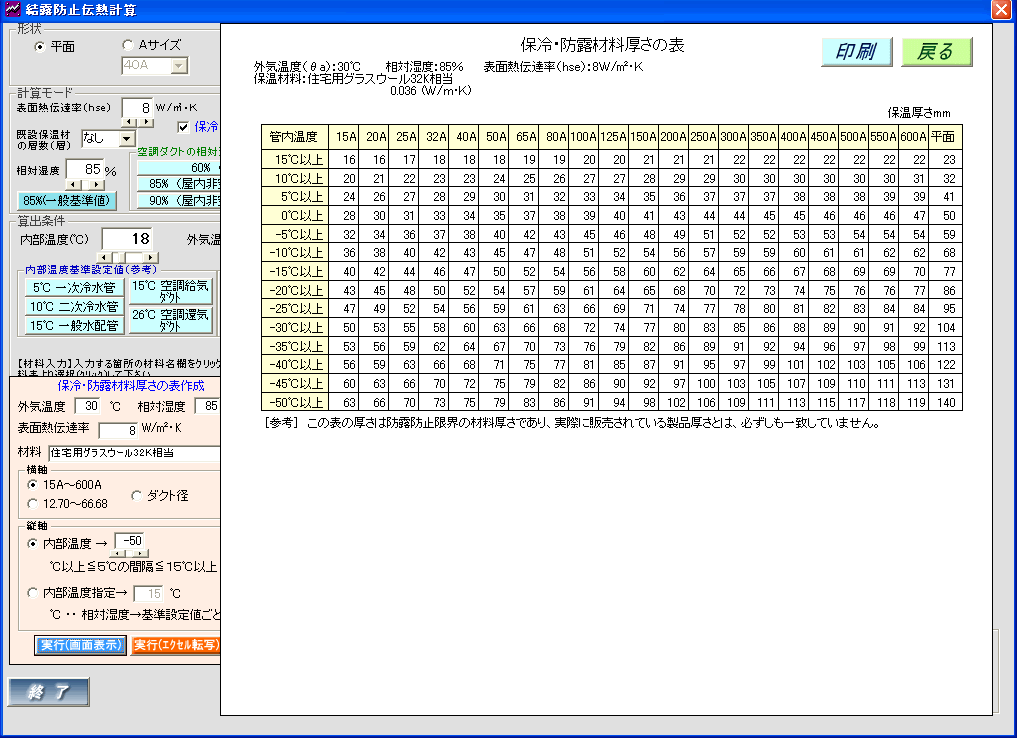
Task: Decrease 表面熱伝達率 with left arrow stepper
Action: point(129,122)
